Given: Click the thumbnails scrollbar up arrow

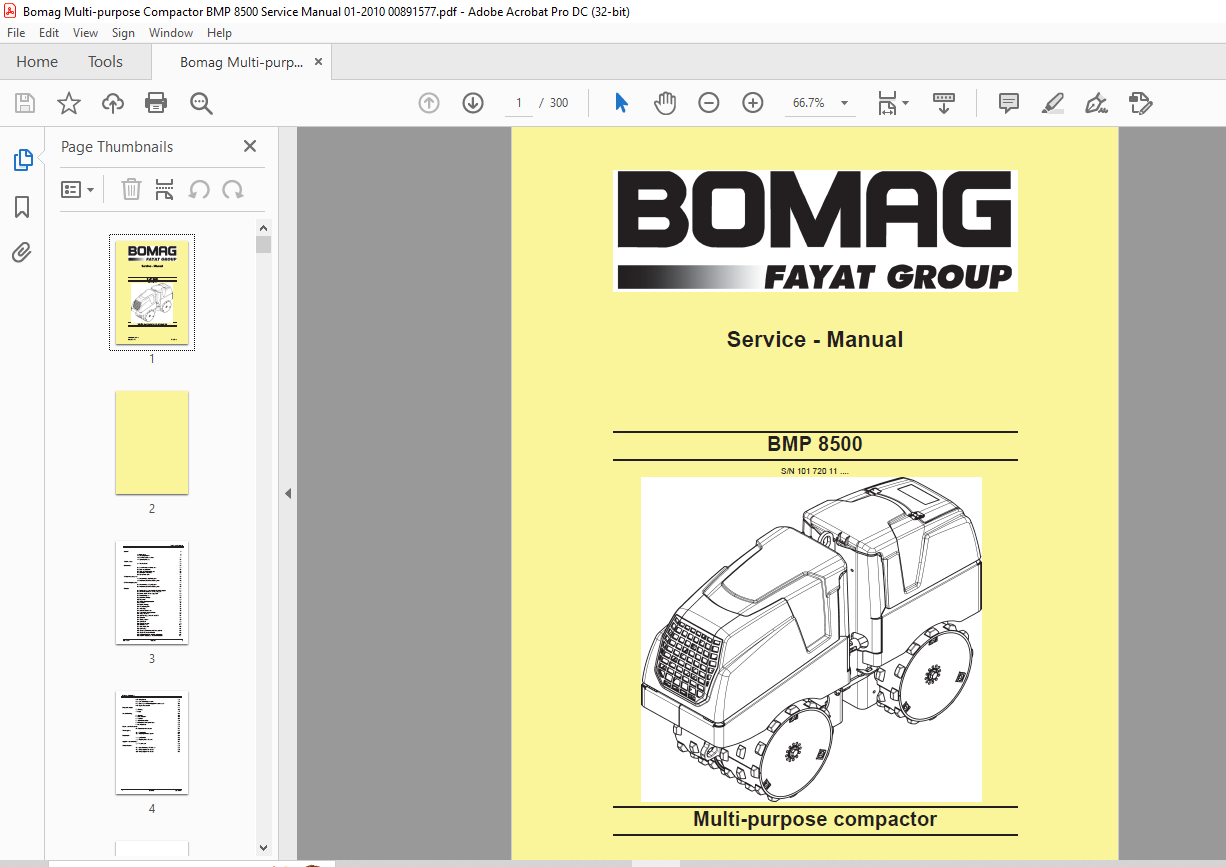Looking at the screenshot, I should pyautogui.click(x=264, y=228).
